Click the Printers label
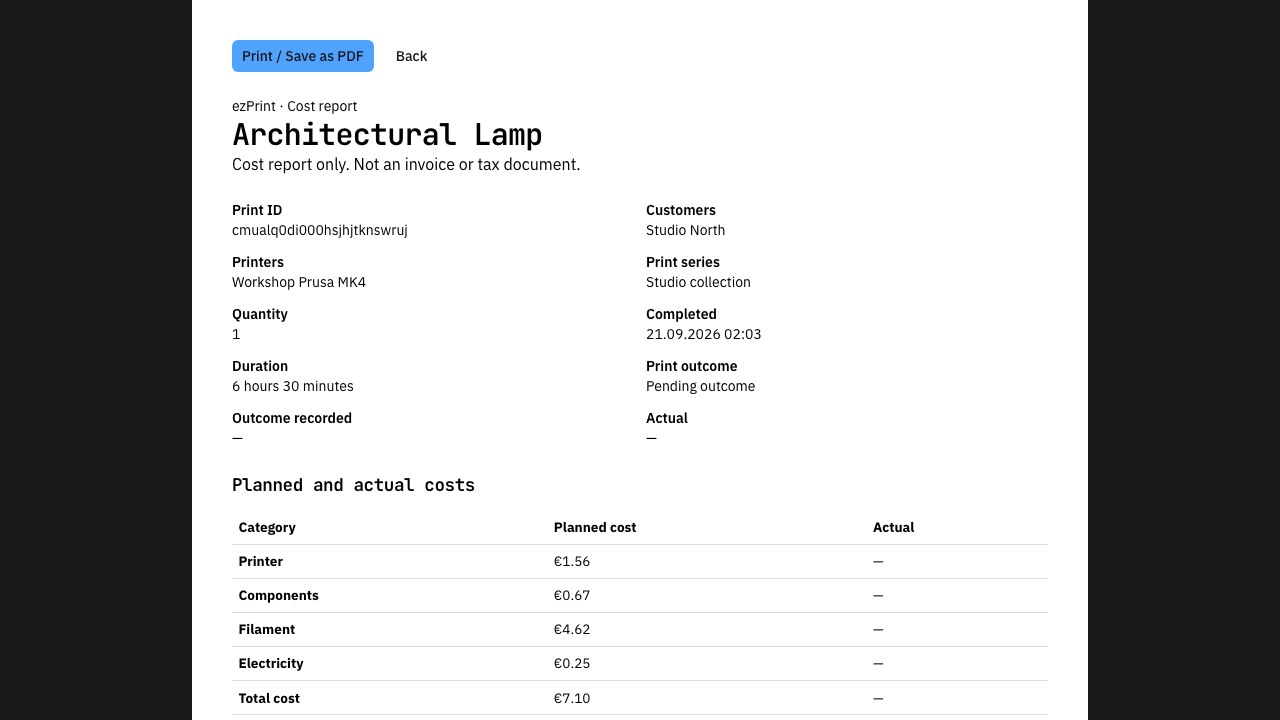 (x=258, y=262)
